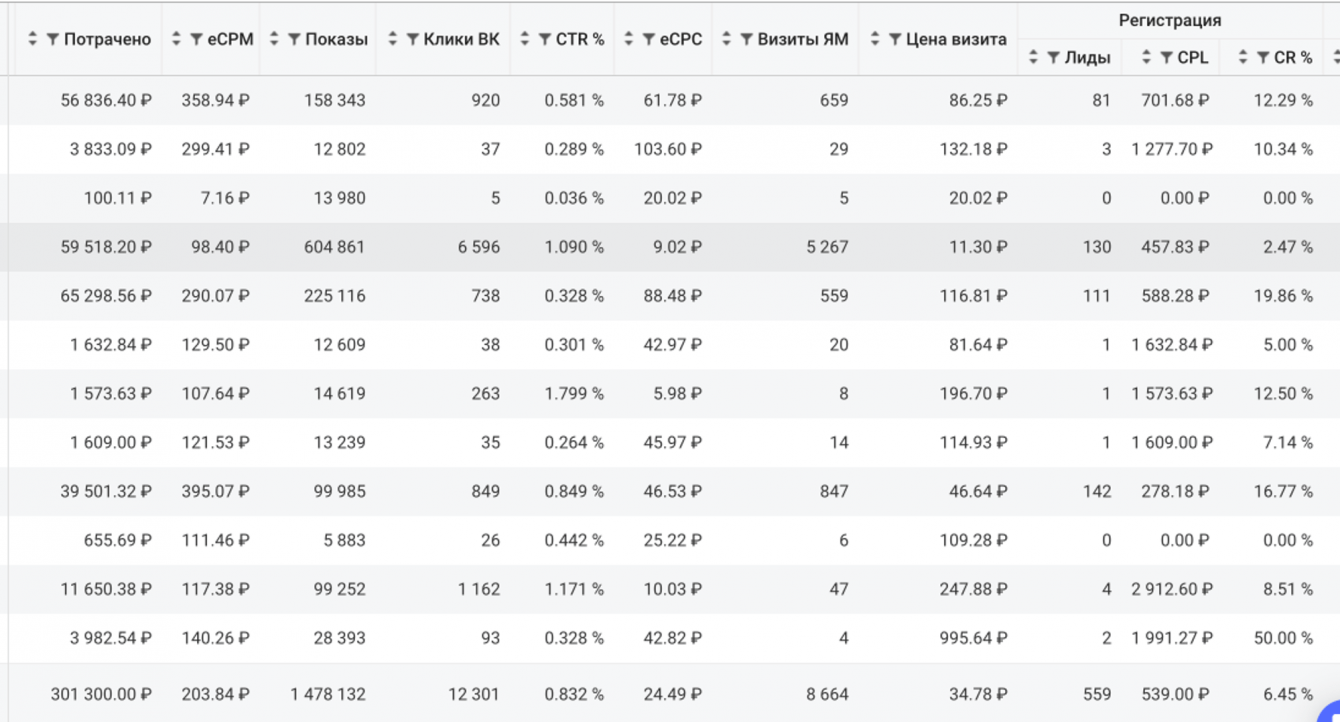Click the filter icon for Потрачено column

pos(53,39)
